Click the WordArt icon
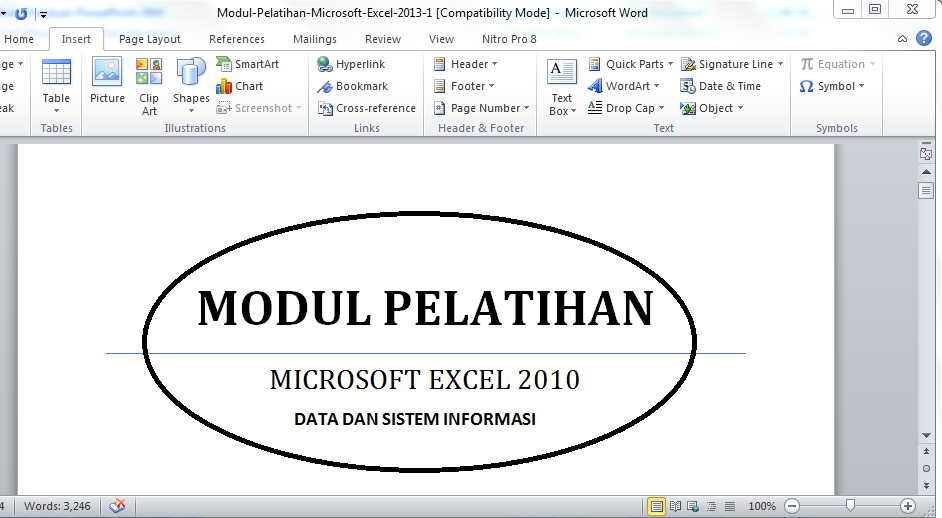The height and width of the screenshot is (518, 942). click(595, 86)
